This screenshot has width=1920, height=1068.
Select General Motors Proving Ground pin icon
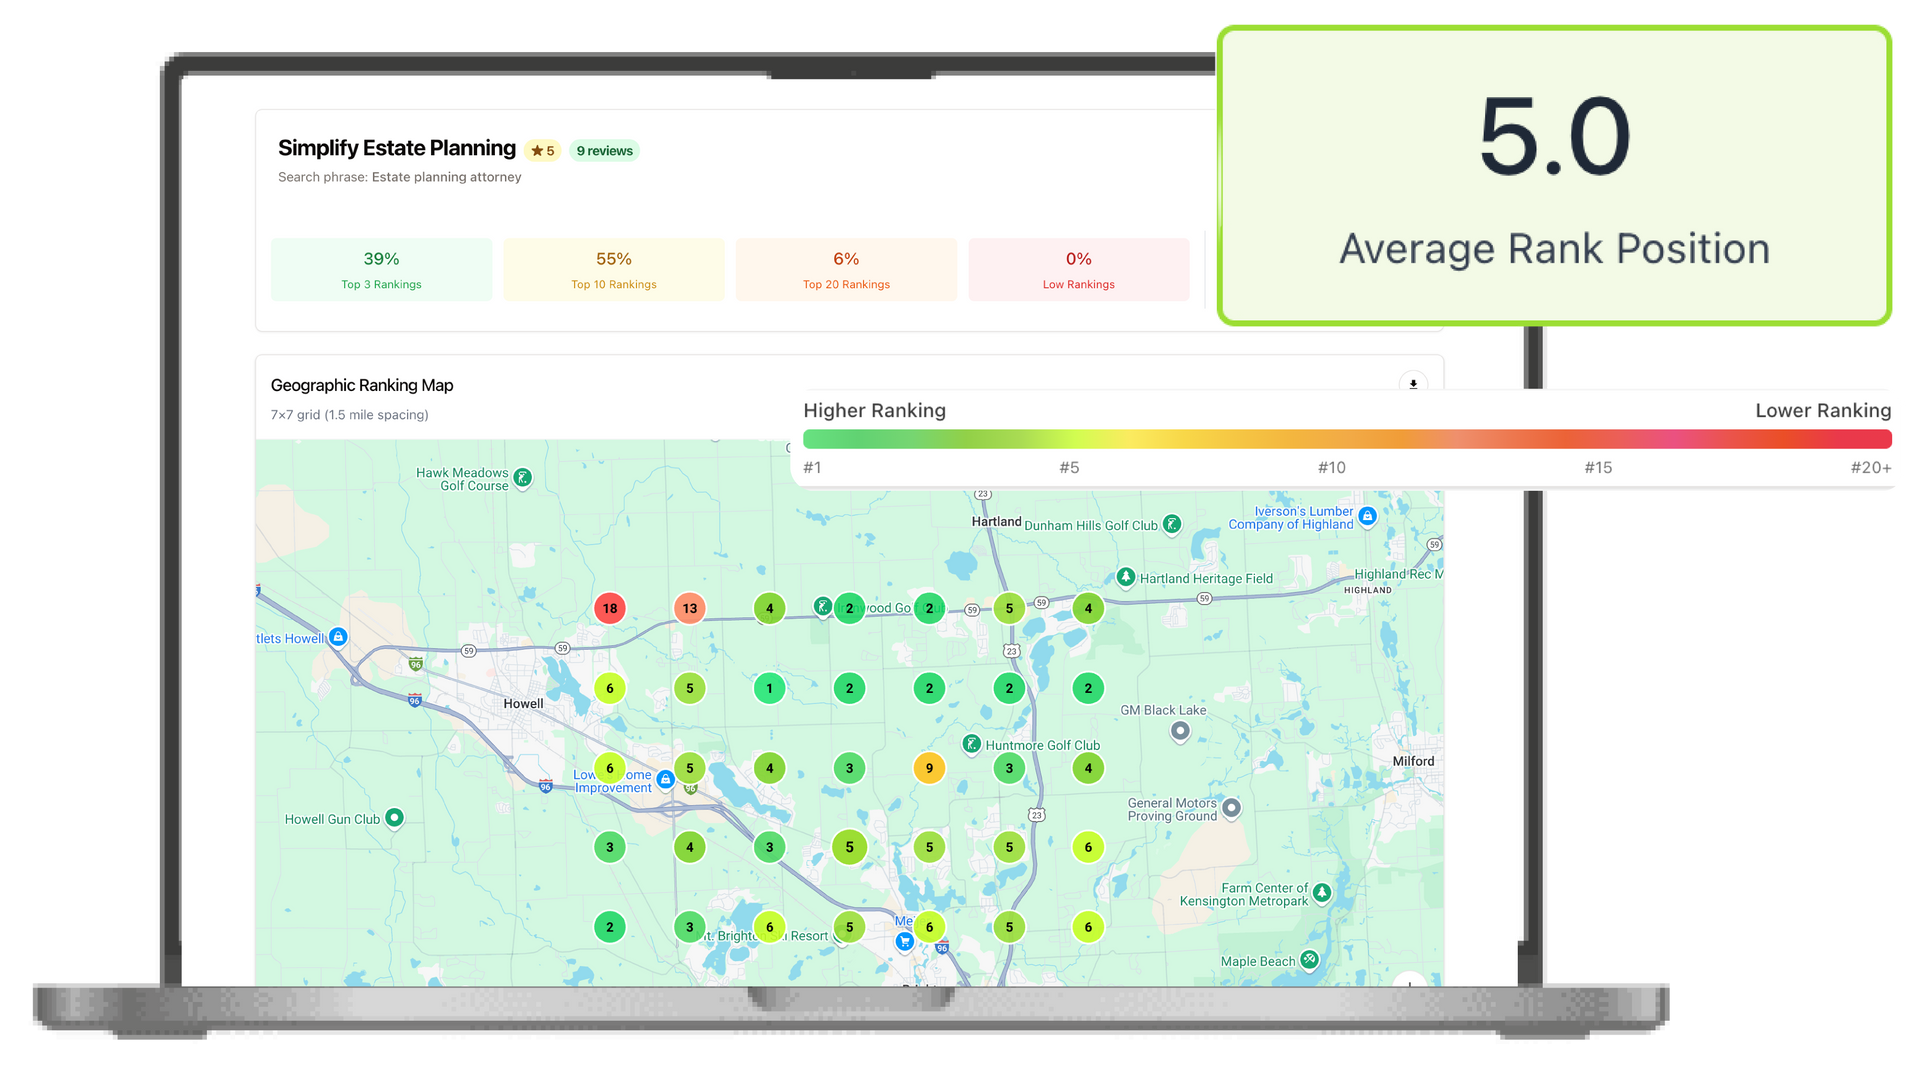click(1231, 808)
